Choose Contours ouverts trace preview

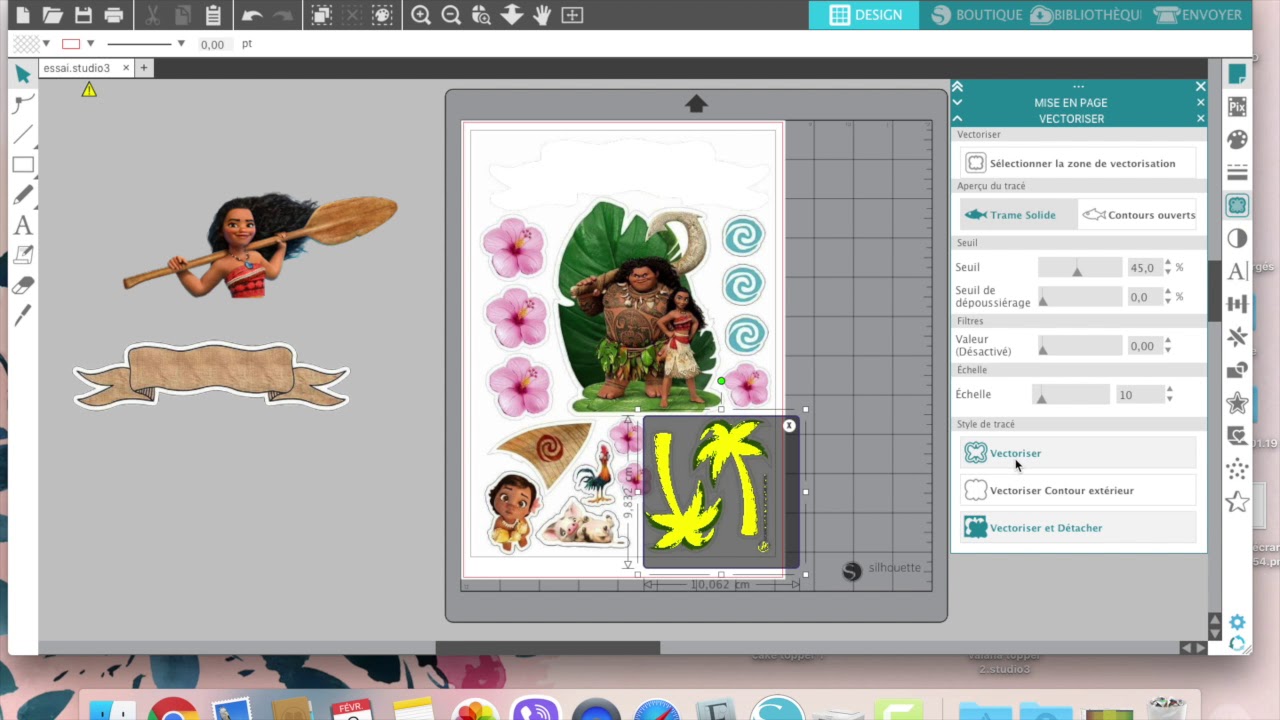(1137, 215)
